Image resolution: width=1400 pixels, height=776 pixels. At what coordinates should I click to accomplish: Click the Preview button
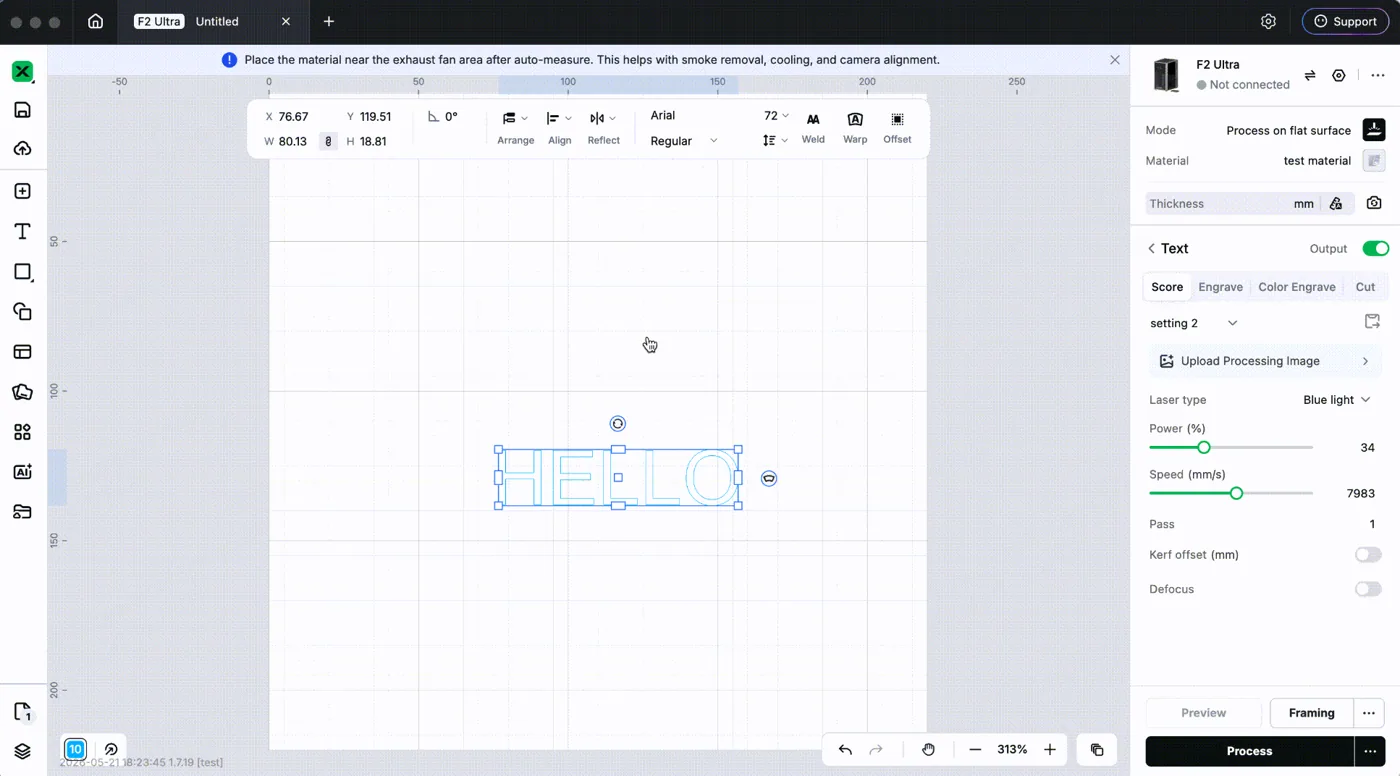coord(1203,713)
